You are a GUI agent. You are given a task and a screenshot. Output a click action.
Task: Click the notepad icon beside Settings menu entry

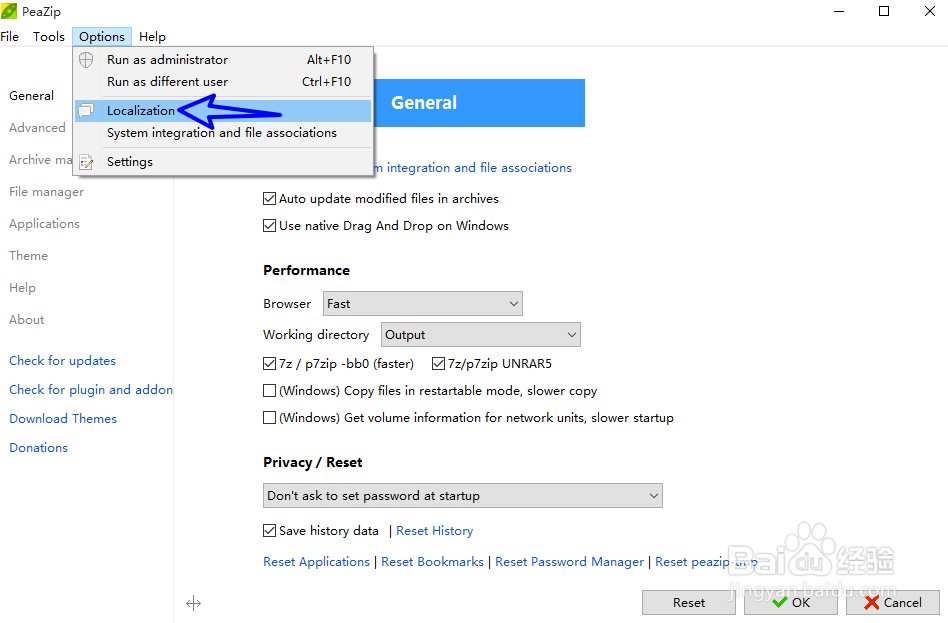(86, 162)
